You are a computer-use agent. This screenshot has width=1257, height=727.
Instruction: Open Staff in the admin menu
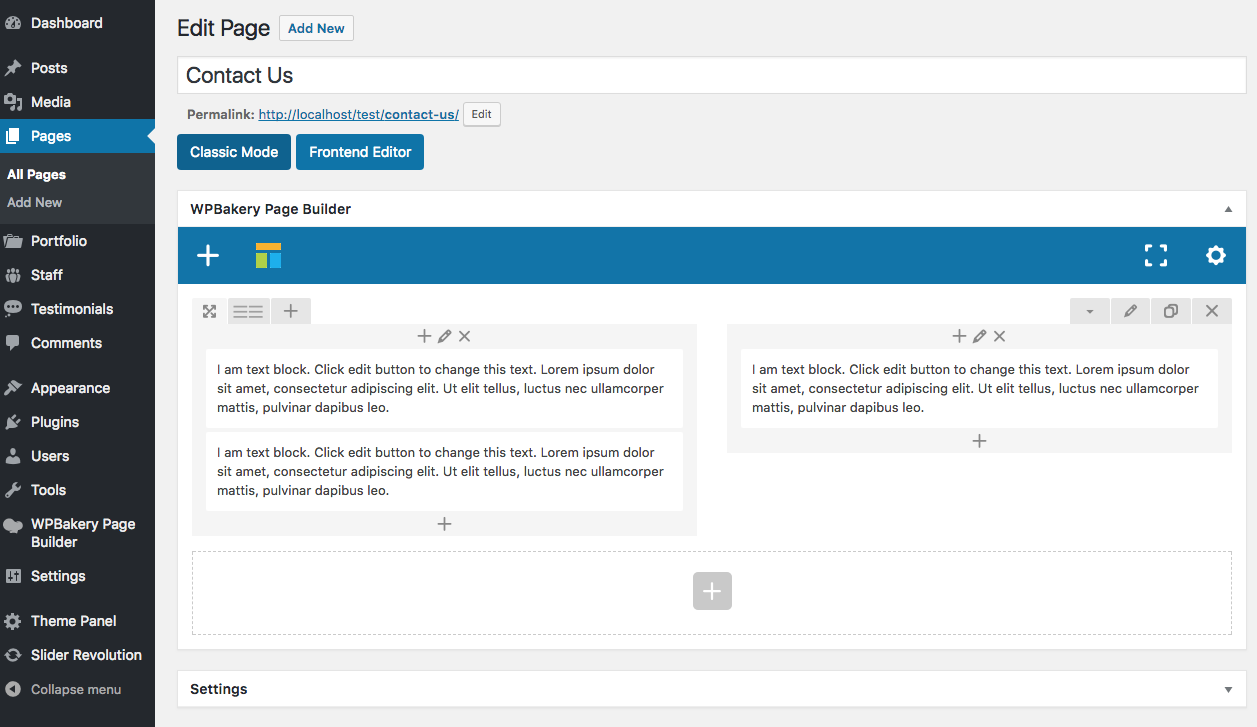click(77, 275)
